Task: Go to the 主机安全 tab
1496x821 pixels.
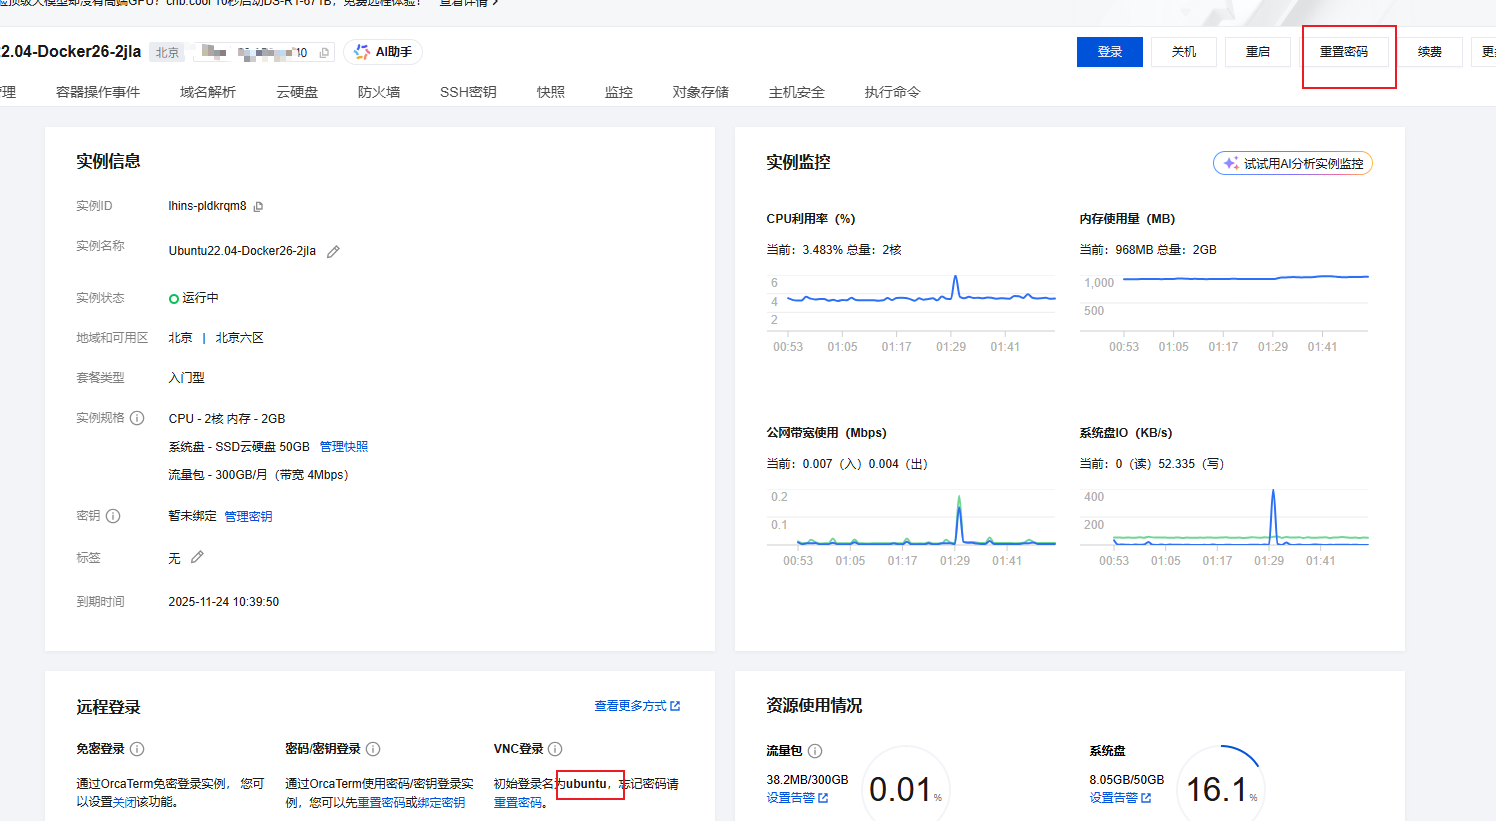Action: click(x=797, y=92)
